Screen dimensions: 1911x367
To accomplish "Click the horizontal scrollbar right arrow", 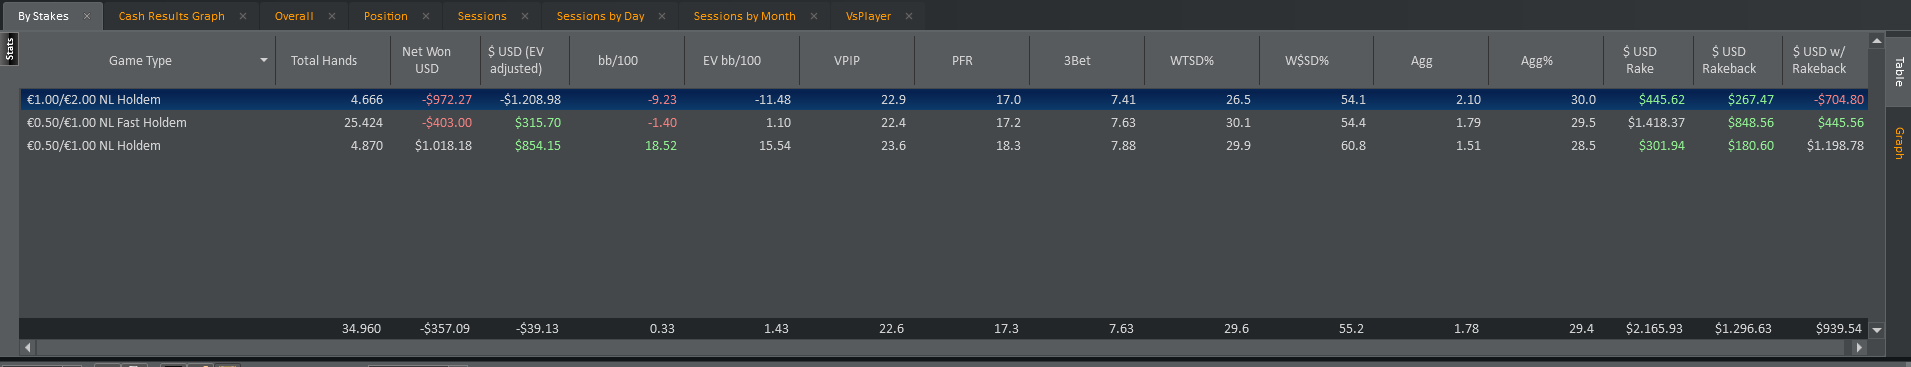I will (x=1859, y=347).
